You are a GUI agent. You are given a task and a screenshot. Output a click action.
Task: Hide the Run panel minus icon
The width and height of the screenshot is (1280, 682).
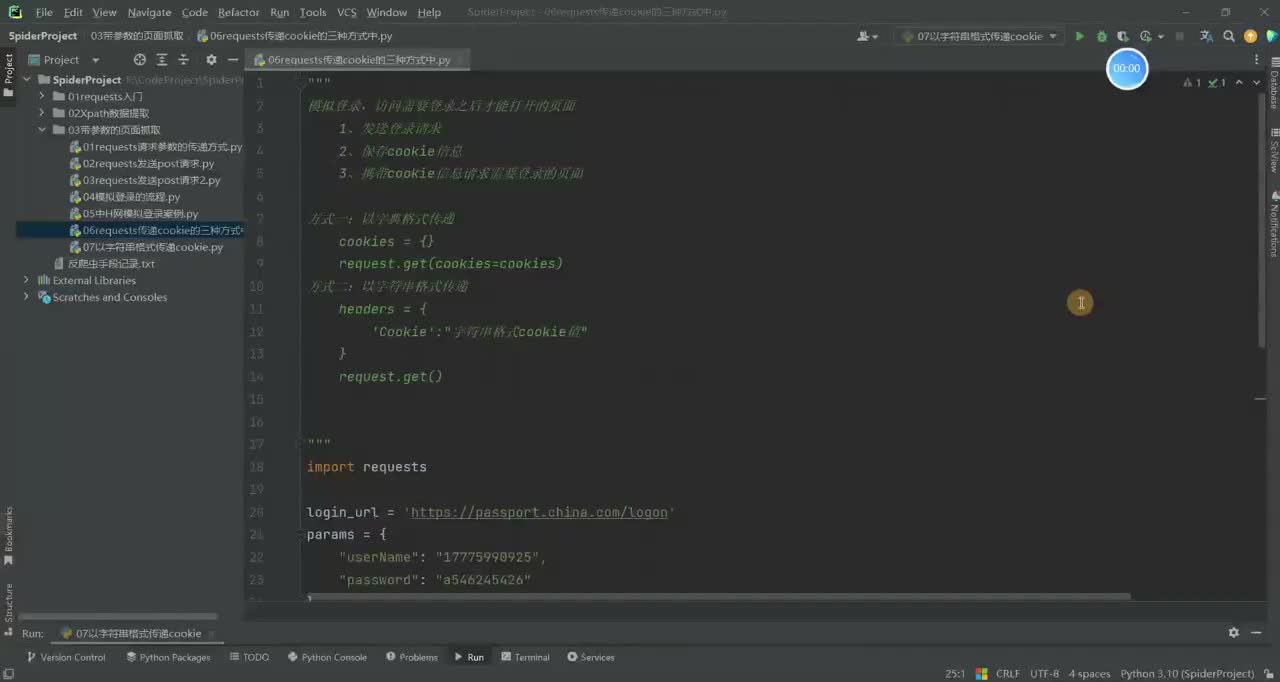click(1256, 633)
